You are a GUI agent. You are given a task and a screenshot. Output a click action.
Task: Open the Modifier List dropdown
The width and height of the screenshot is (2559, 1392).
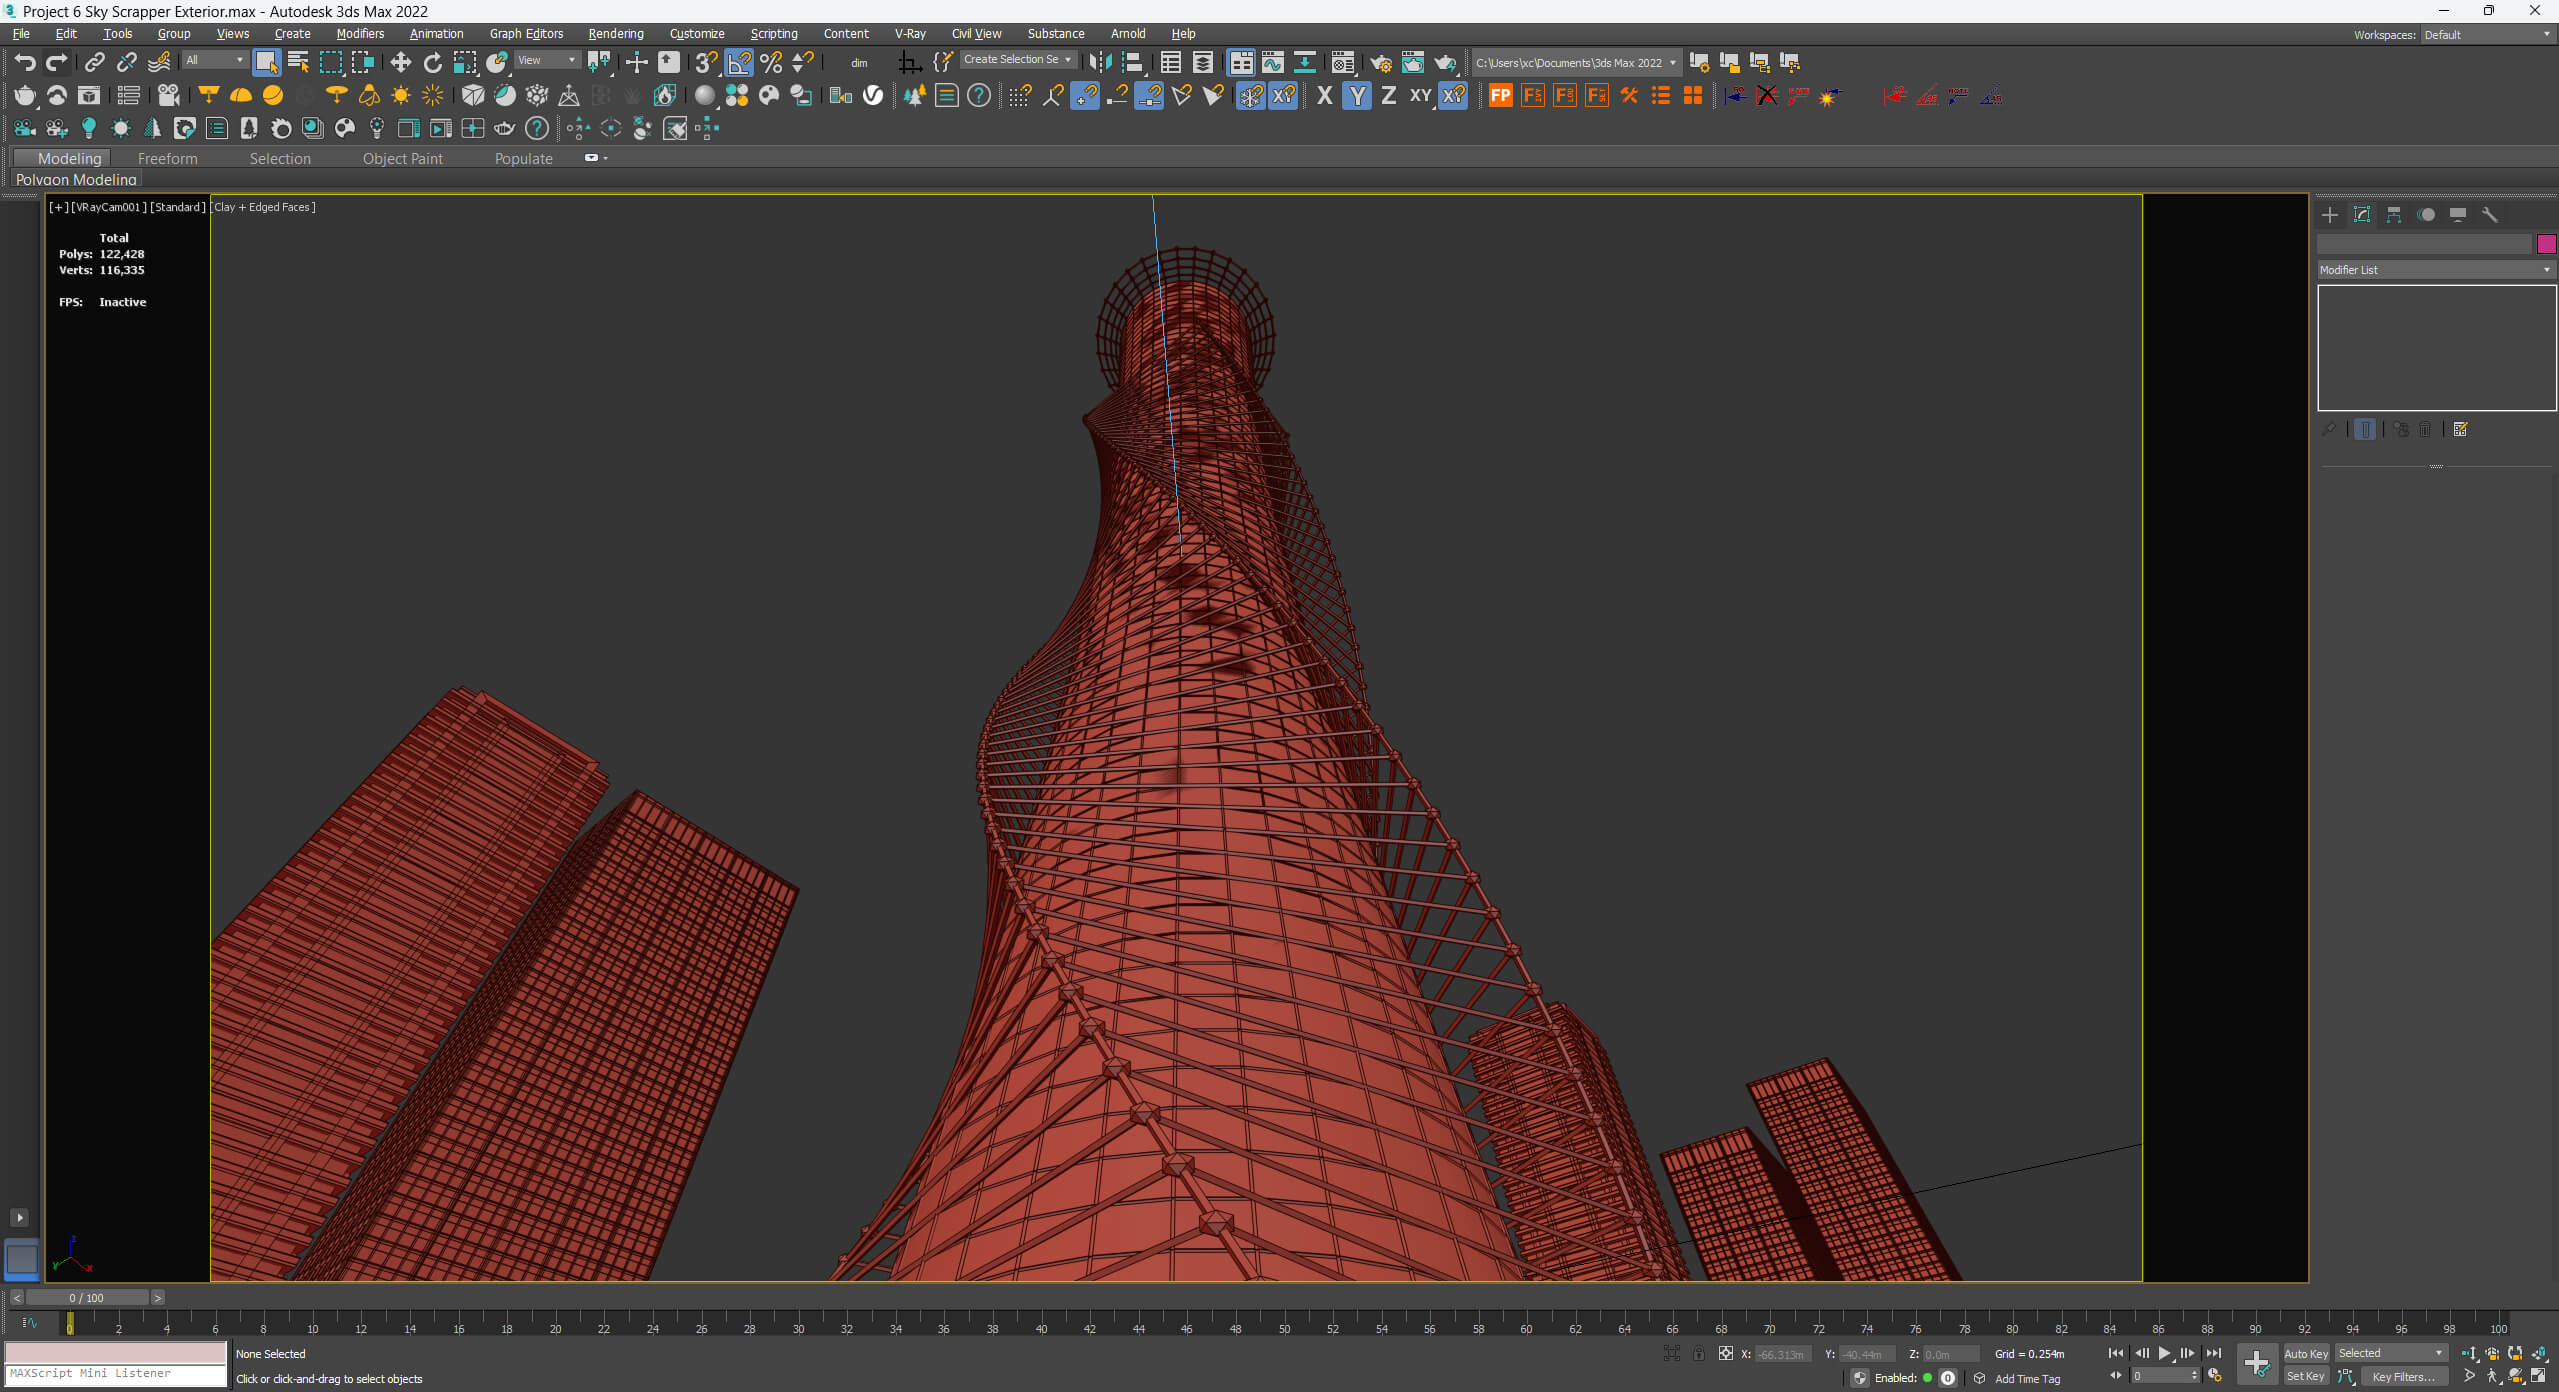click(x=2436, y=270)
